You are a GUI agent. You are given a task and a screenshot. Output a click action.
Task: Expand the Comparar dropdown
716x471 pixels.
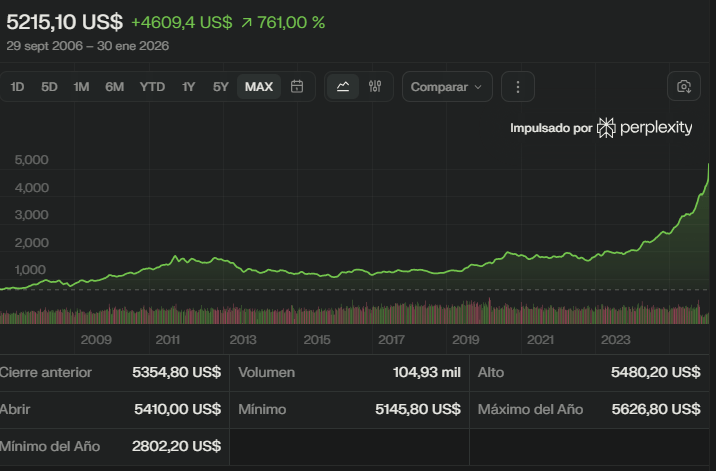447,87
